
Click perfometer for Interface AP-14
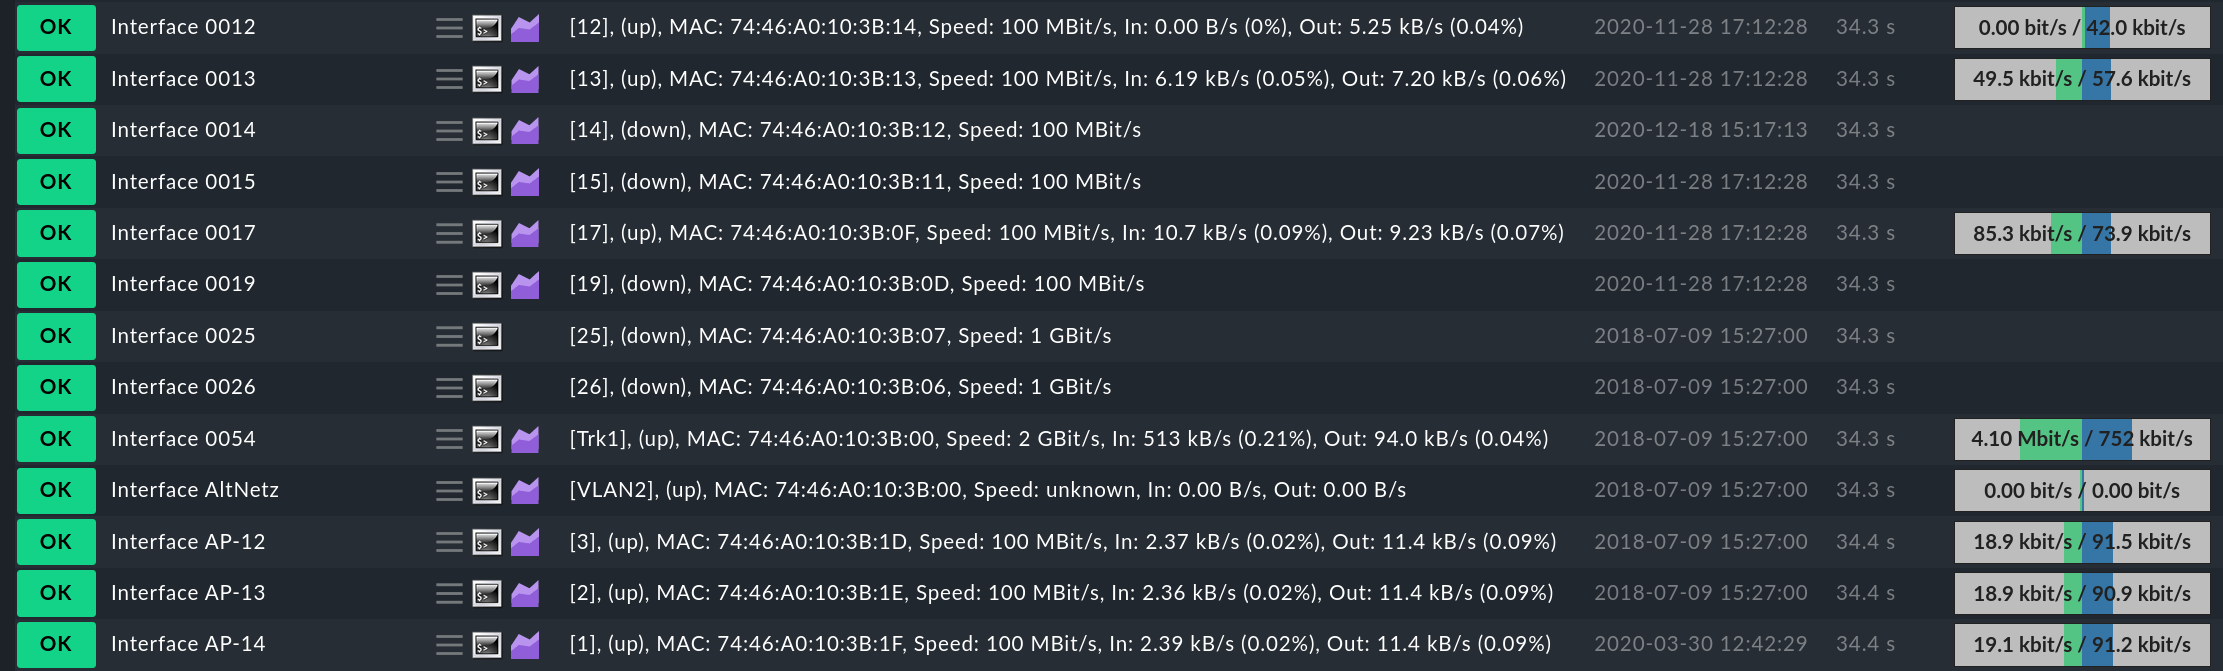coord(2082,645)
